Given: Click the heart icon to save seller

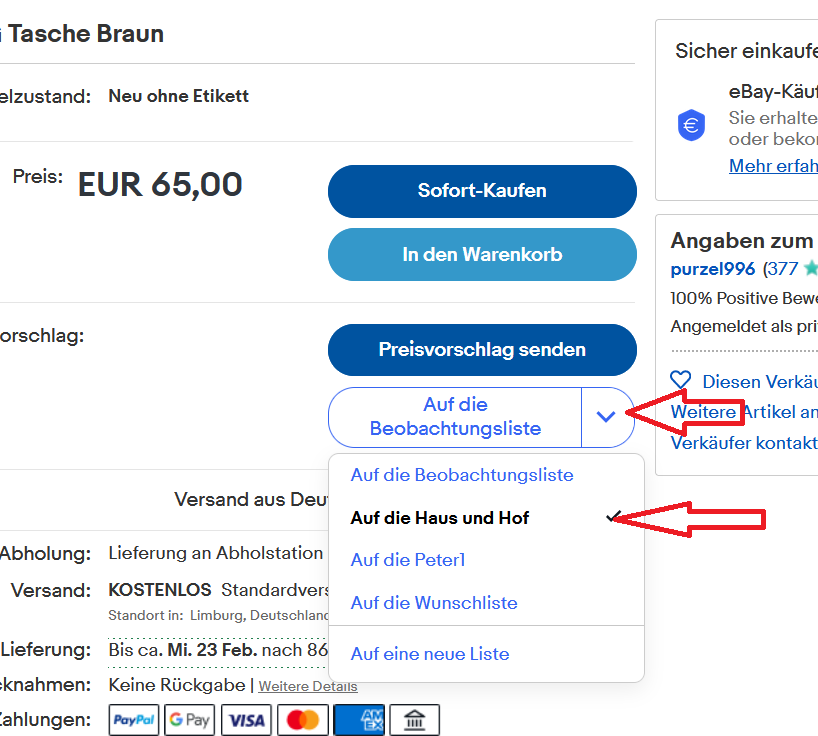Looking at the screenshot, I should coord(681,380).
